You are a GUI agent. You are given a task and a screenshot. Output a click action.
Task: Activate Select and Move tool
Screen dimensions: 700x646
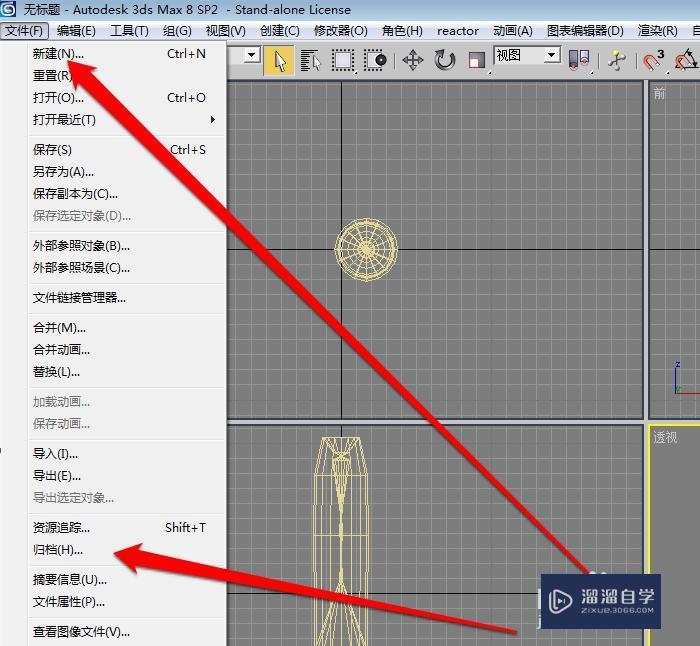[413, 60]
